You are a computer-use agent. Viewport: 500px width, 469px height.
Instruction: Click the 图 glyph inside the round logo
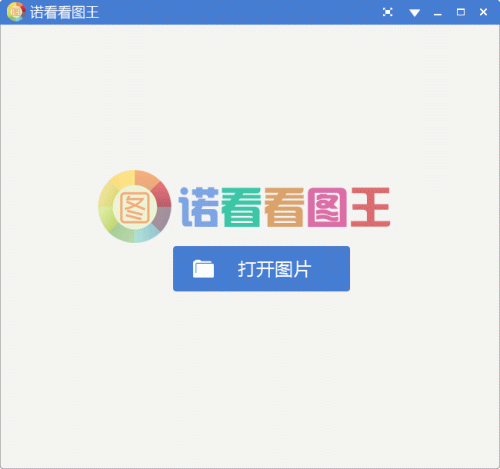tap(135, 208)
